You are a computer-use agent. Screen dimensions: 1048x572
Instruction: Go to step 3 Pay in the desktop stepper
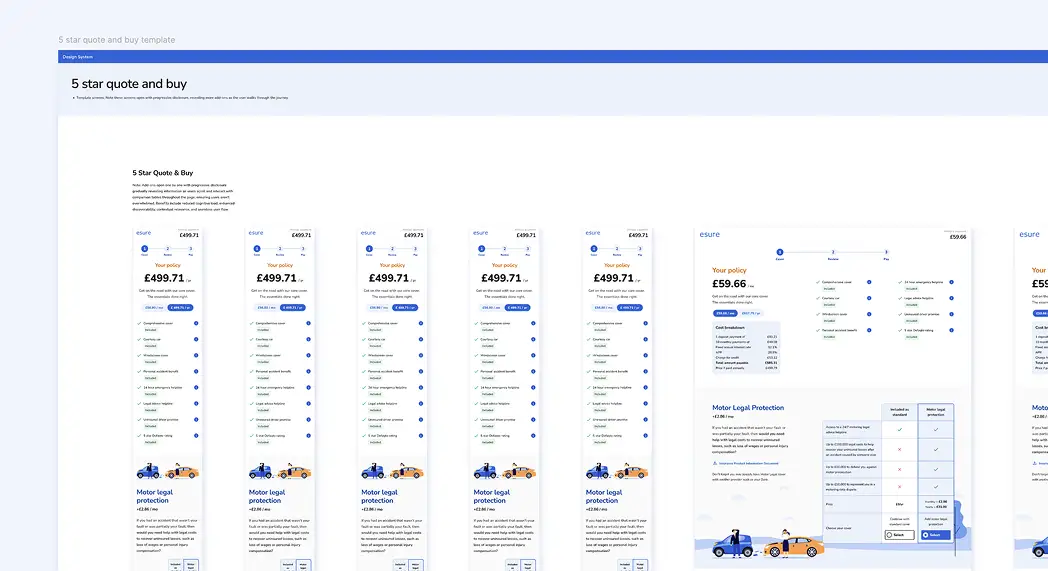tap(886, 253)
